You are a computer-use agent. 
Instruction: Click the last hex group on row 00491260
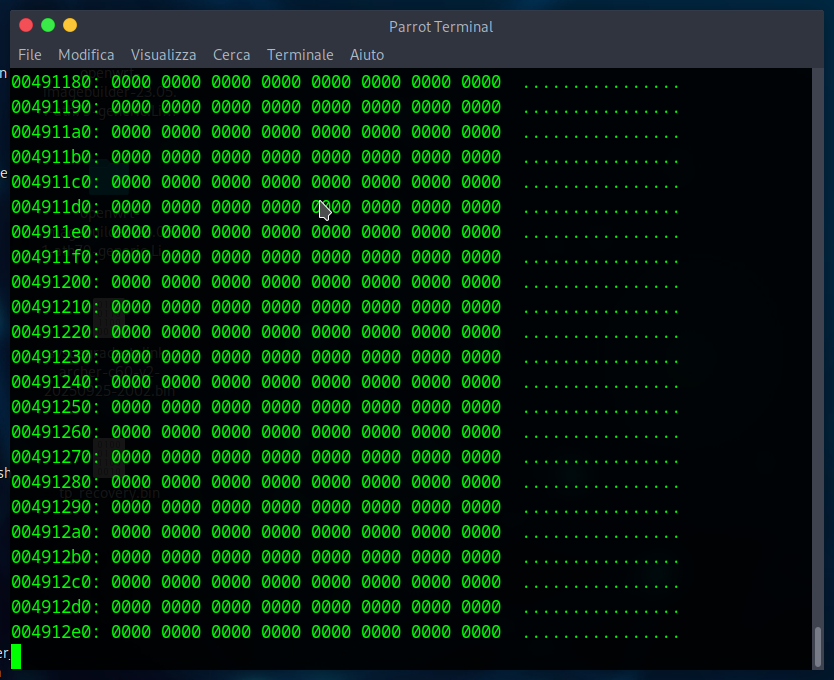pos(481,432)
